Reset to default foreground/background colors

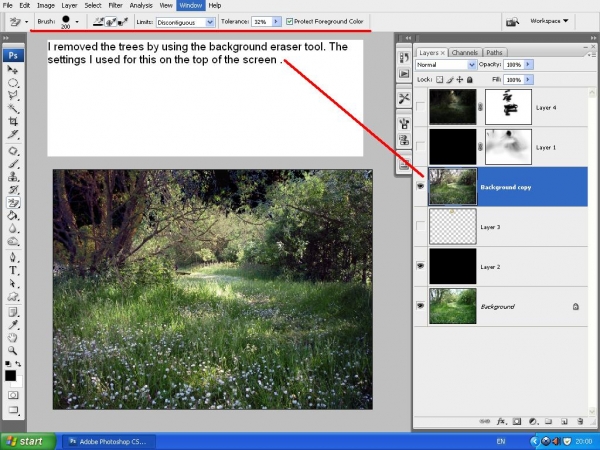(x=8, y=364)
